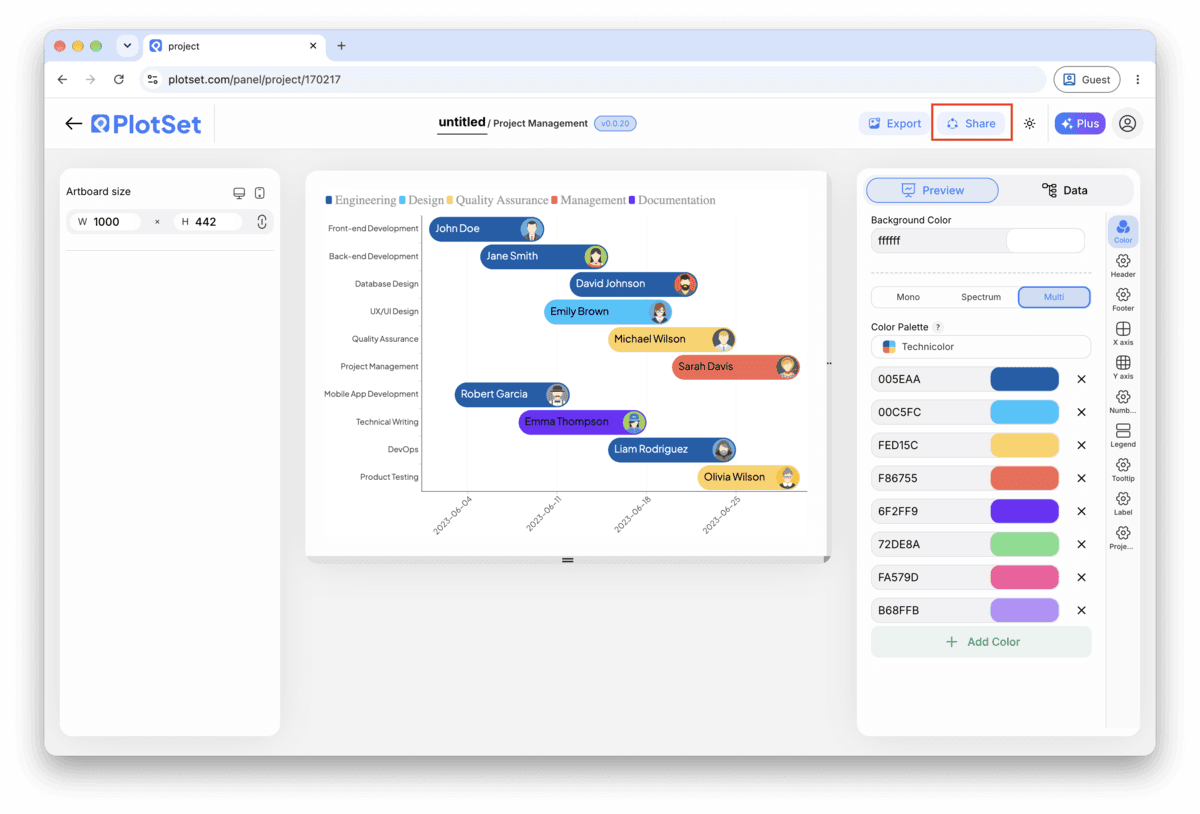Click the white background color swatch

[1045, 241]
